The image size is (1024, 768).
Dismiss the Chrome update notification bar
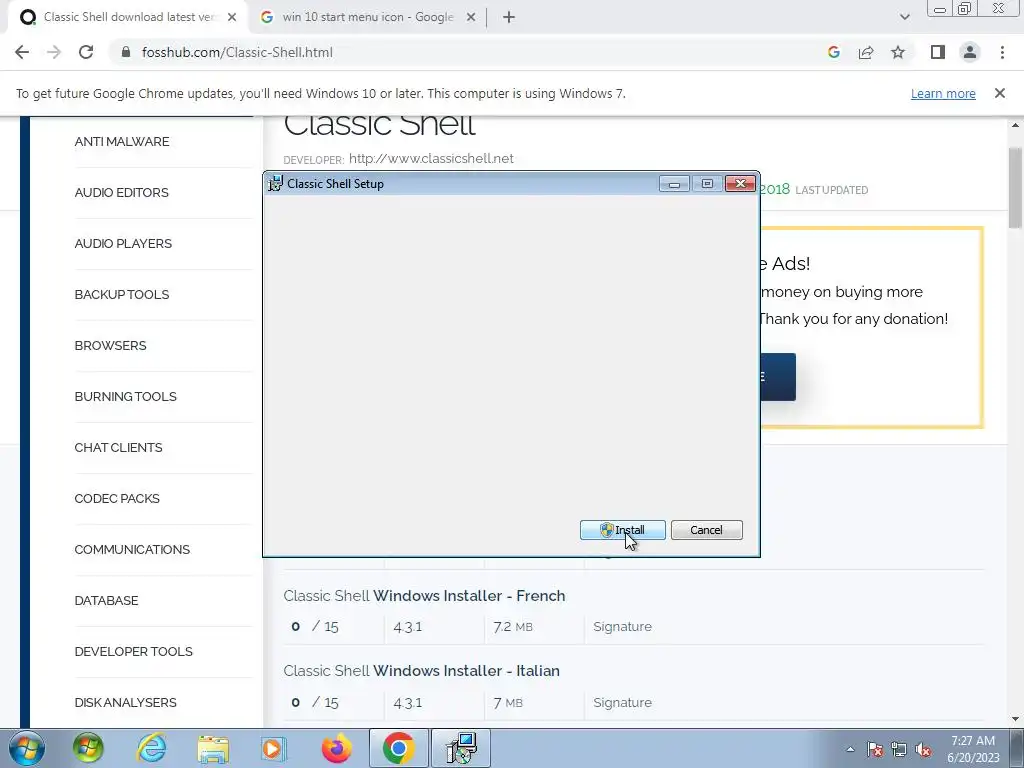(999, 93)
